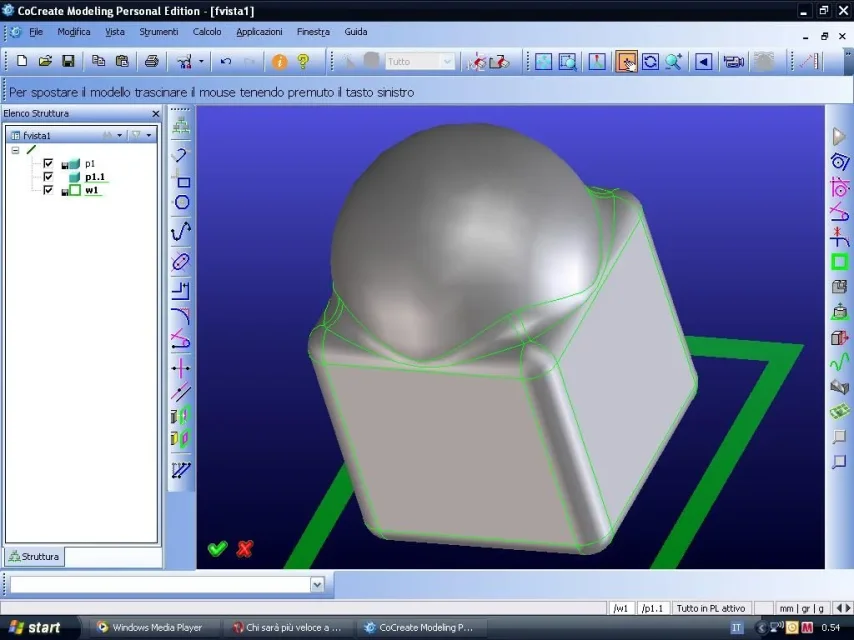
Task: Click the /p1.1 status bar field
Action: [652, 608]
